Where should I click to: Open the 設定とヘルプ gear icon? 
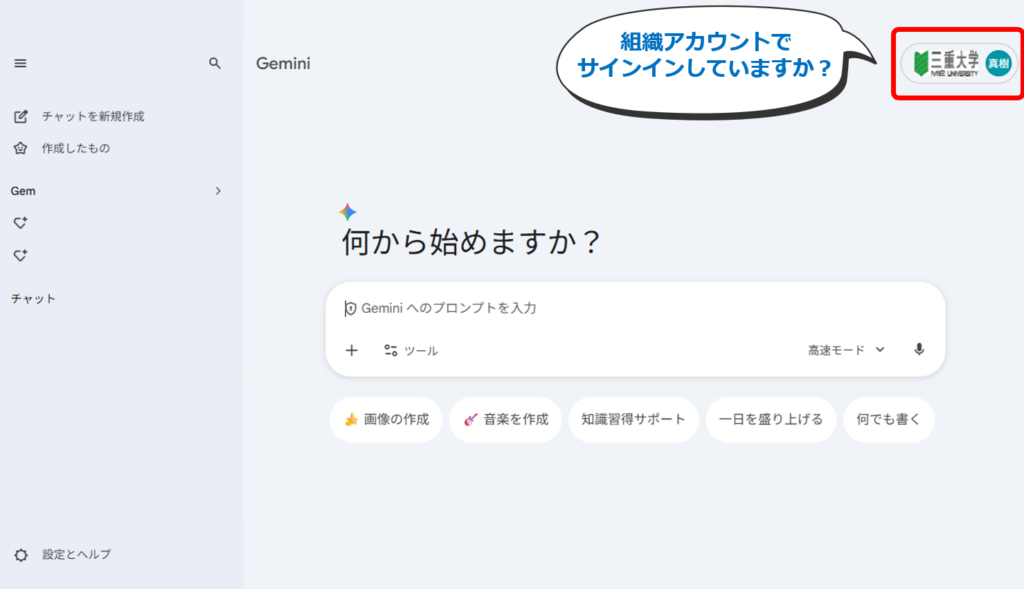pos(20,554)
